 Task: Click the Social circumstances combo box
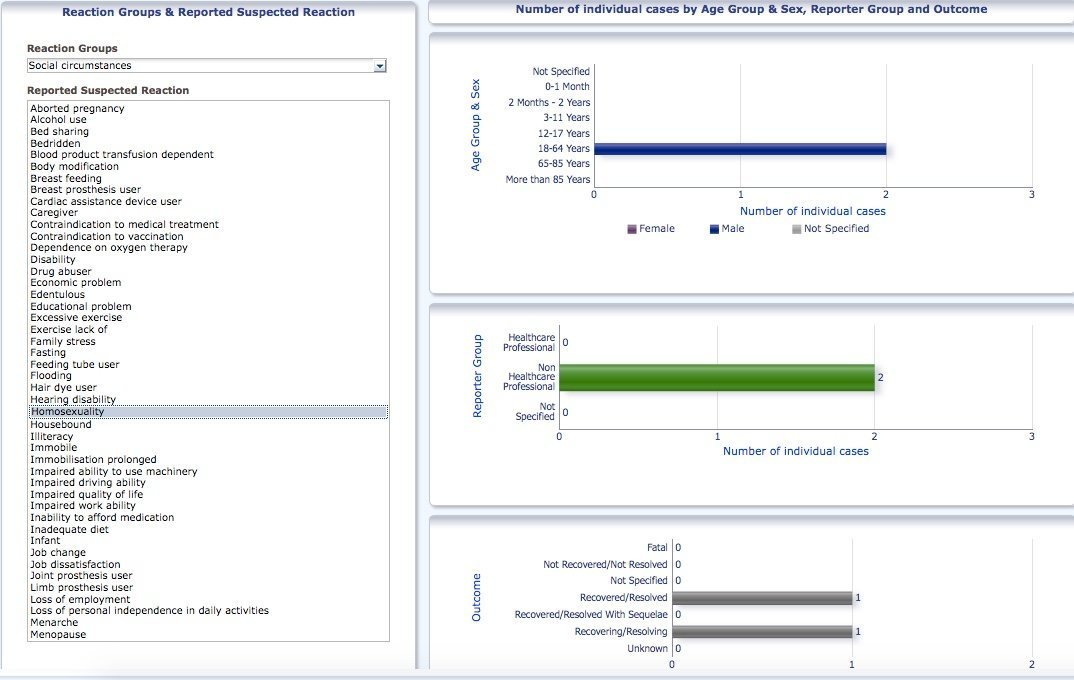[x=200, y=66]
